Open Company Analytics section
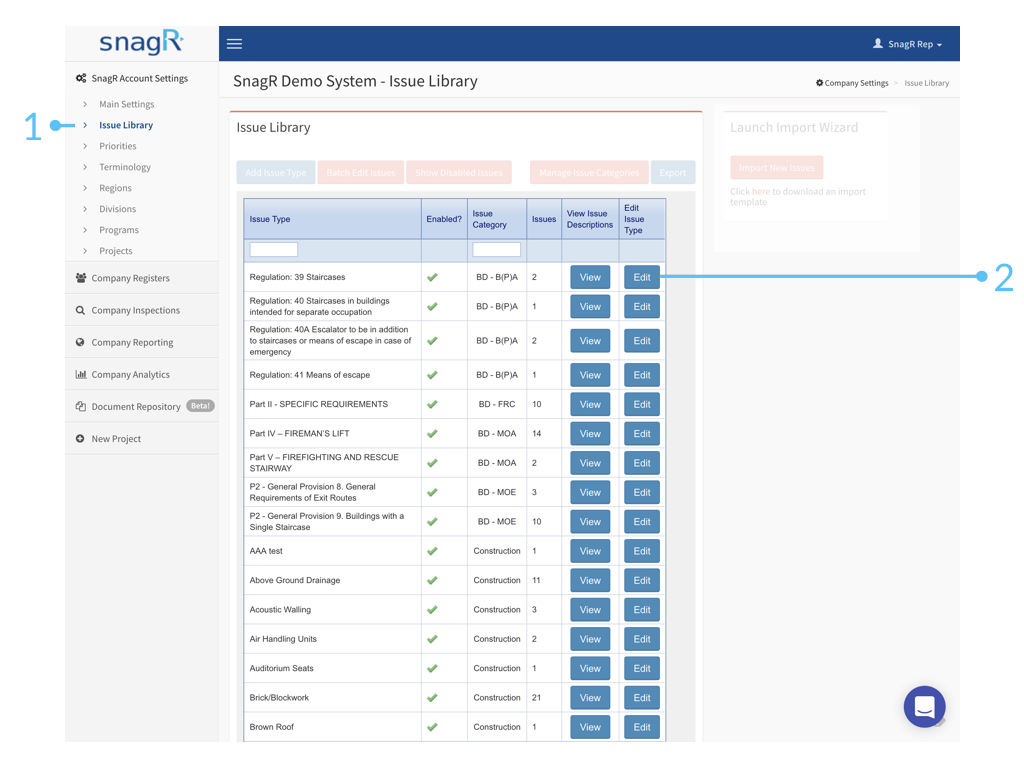Viewport: 1024px width, 768px height. pyautogui.click(x=131, y=374)
